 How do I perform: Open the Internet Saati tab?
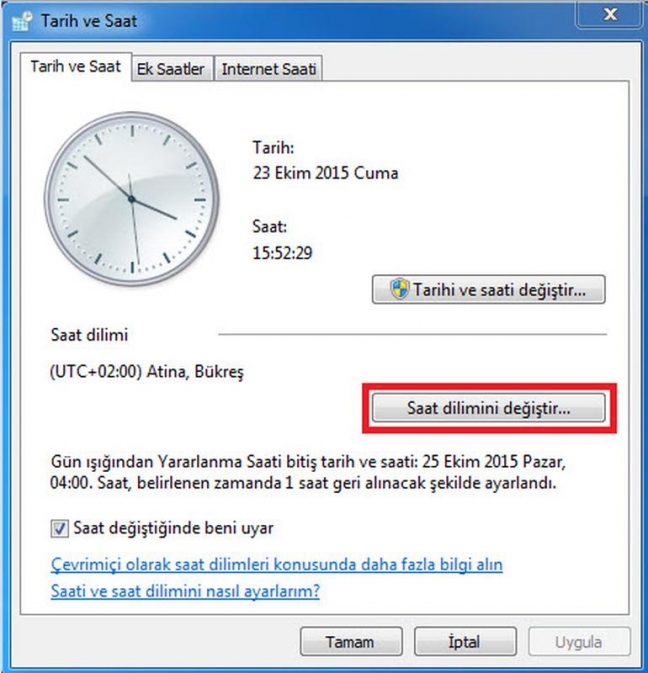(269, 69)
